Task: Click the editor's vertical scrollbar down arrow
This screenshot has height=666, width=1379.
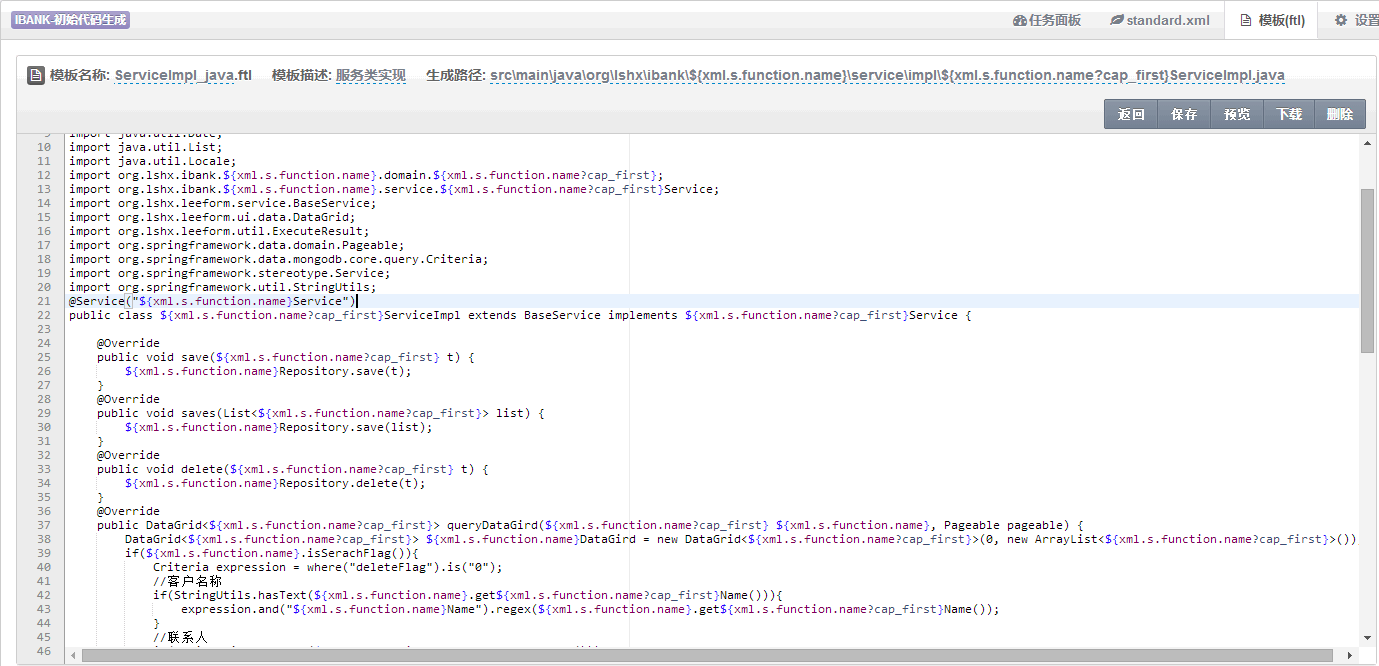Action: tap(1367, 638)
